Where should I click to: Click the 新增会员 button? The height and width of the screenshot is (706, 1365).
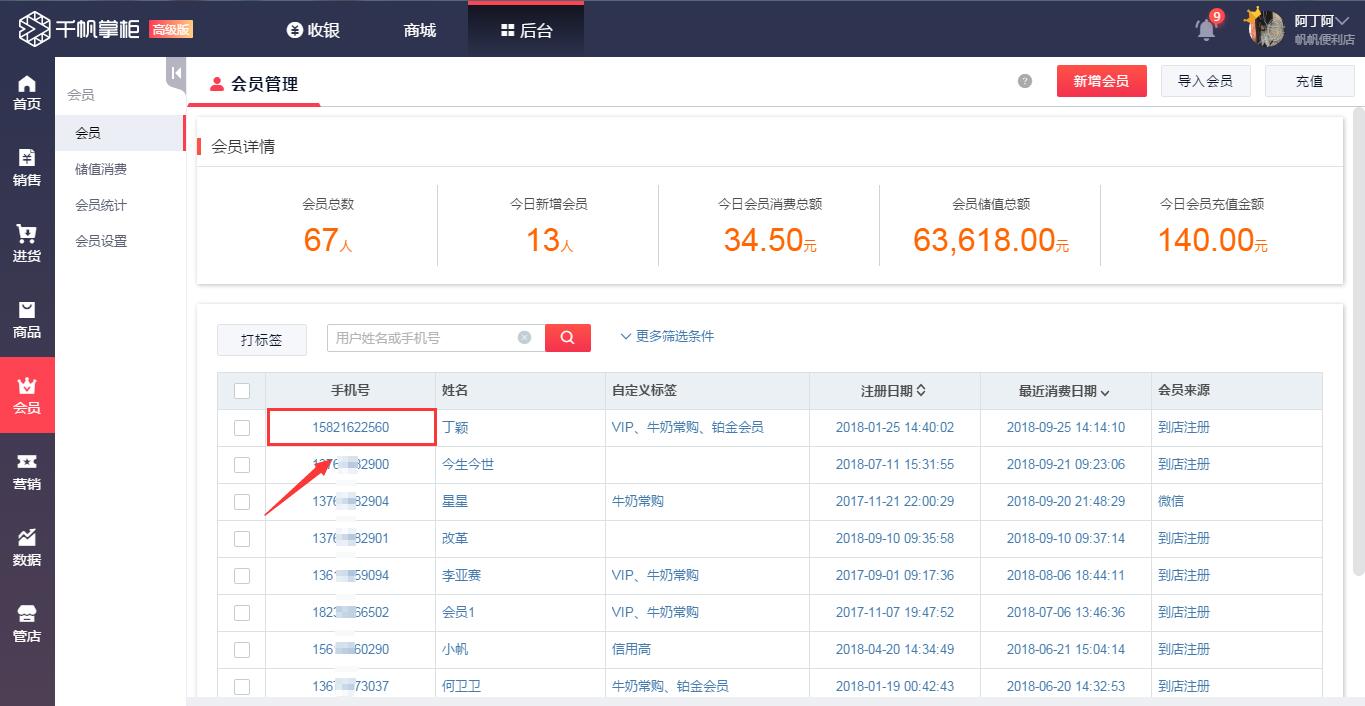click(x=1101, y=81)
